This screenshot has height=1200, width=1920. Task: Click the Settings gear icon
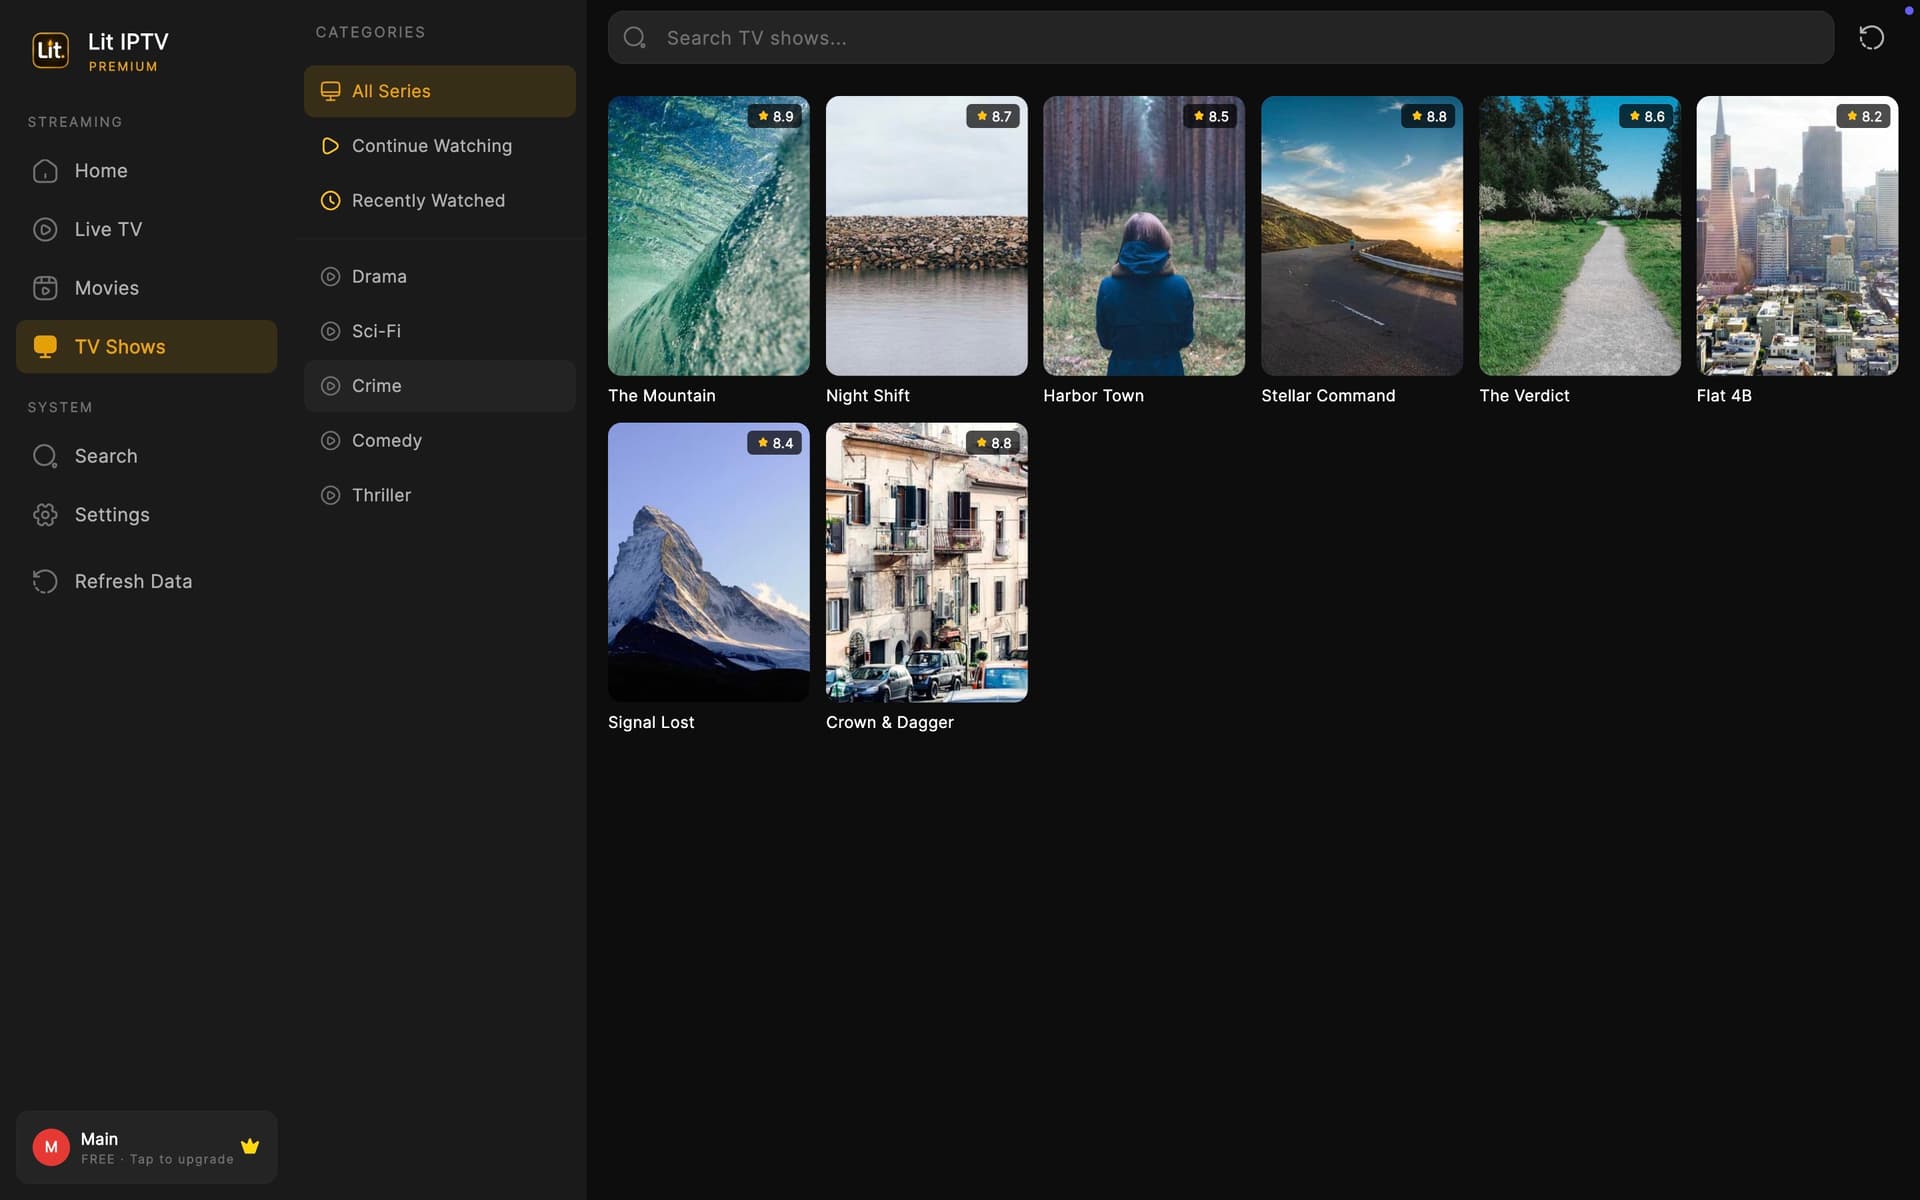47,514
